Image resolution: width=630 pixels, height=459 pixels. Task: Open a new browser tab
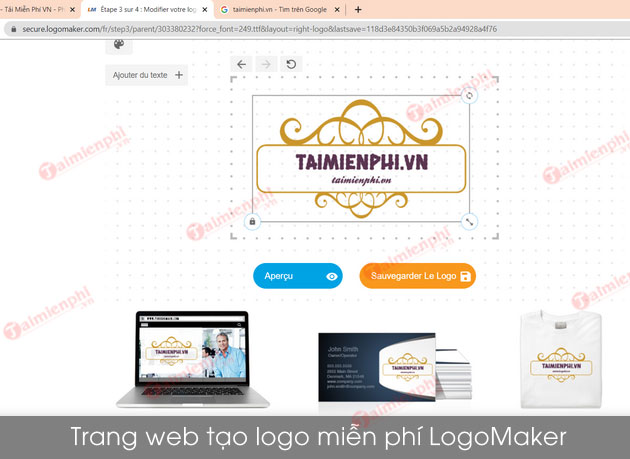coord(358,10)
